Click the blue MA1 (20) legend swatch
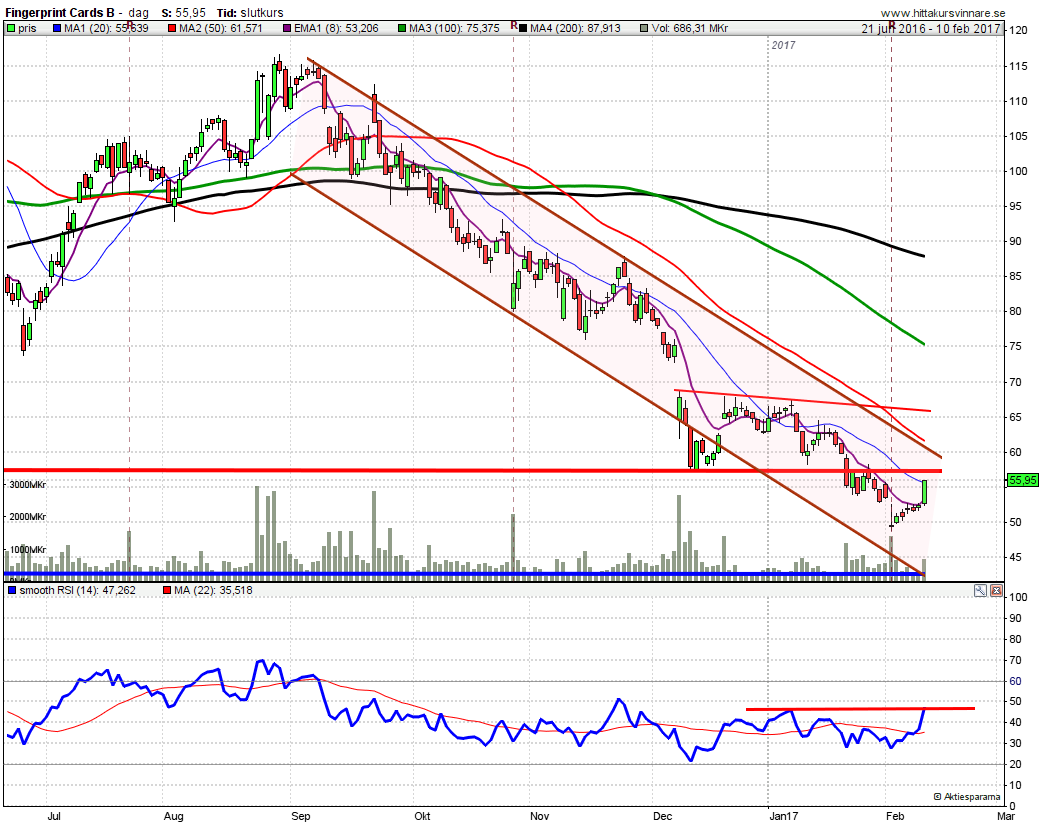The width and height of the screenshot is (1048, 829). [x=57, y=28]
